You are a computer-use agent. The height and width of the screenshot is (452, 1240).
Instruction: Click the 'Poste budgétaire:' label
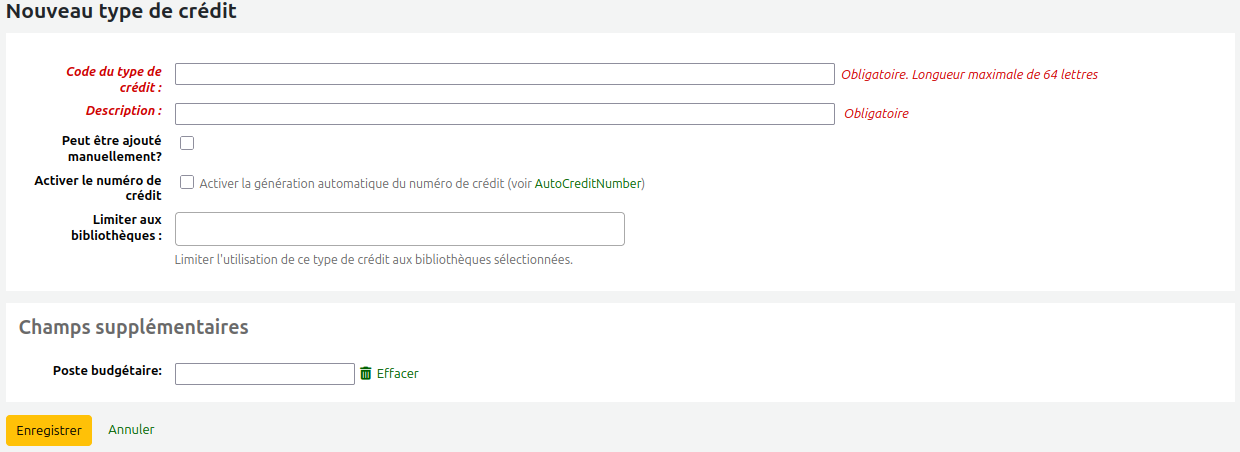click(107, 371)
